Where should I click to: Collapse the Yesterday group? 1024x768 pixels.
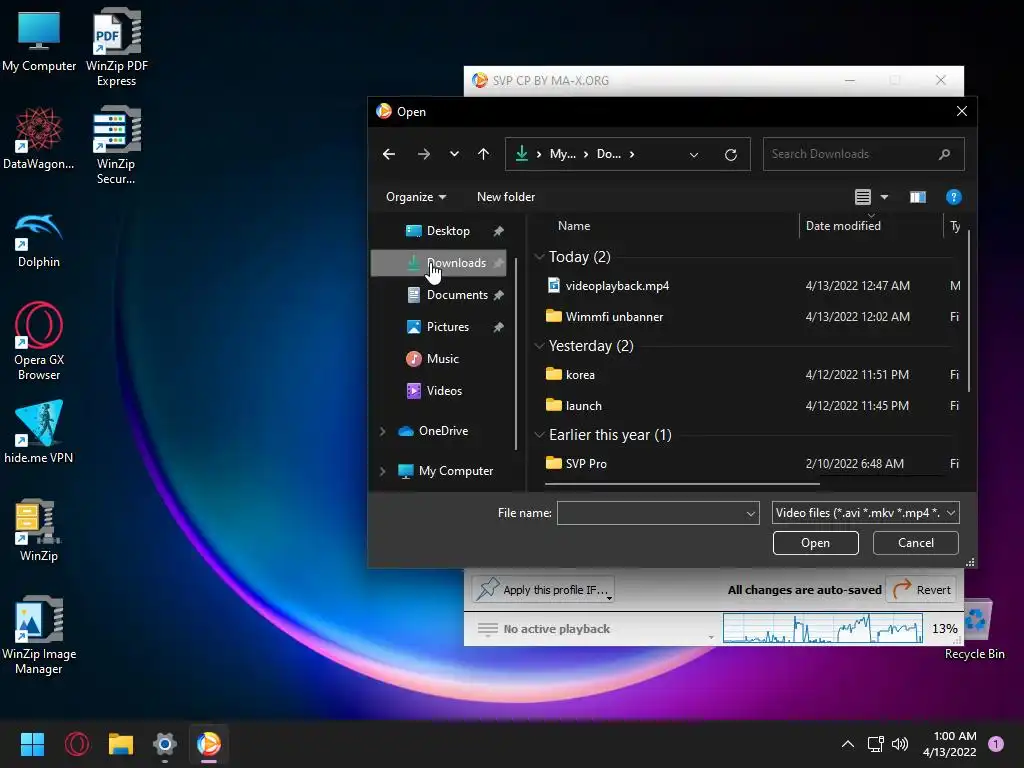point(539,345)
